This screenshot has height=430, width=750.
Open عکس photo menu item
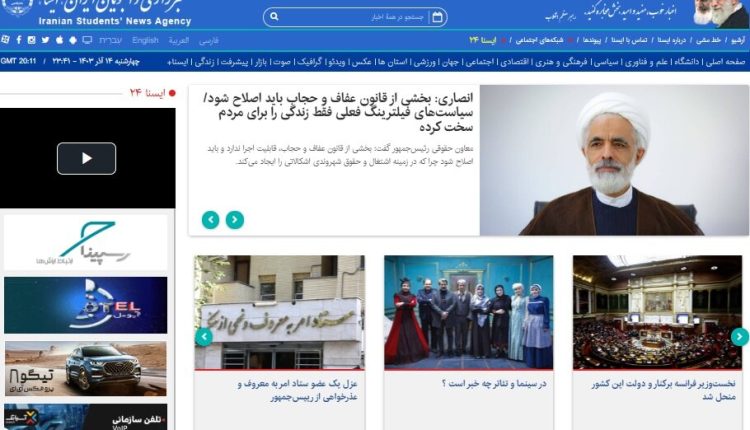pos(362,62)
